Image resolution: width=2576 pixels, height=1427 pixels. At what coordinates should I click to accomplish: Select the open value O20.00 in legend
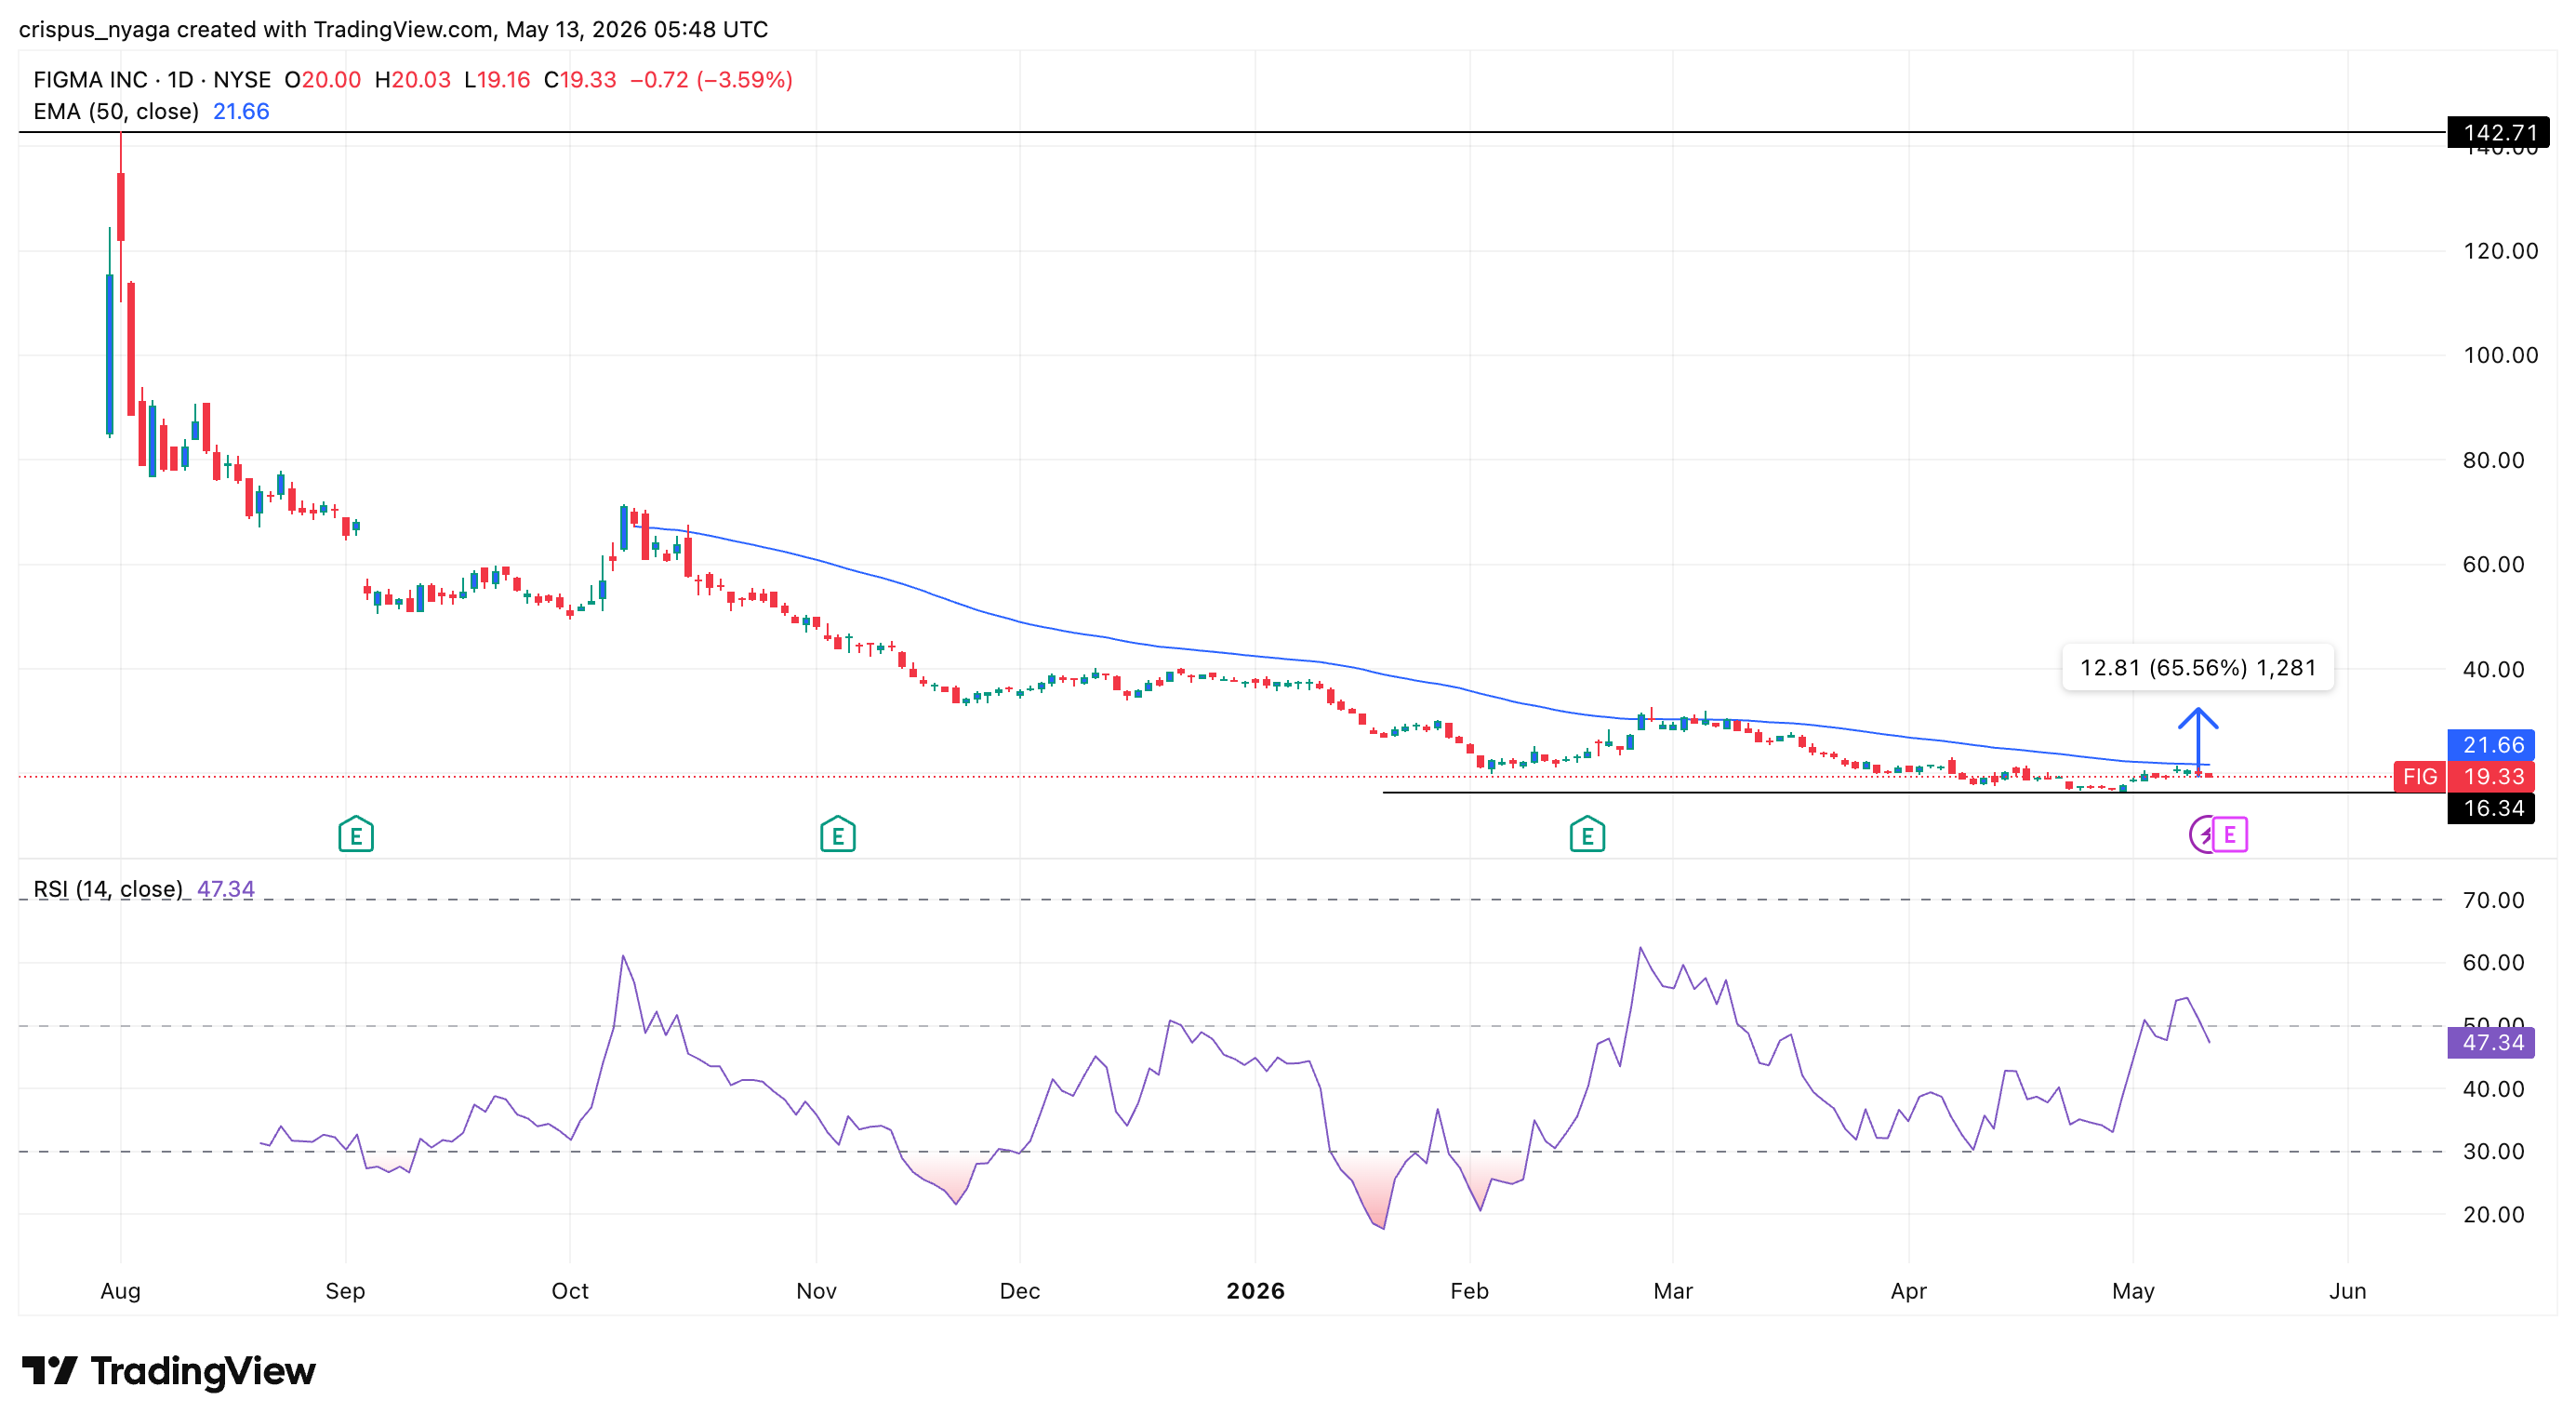323,80
